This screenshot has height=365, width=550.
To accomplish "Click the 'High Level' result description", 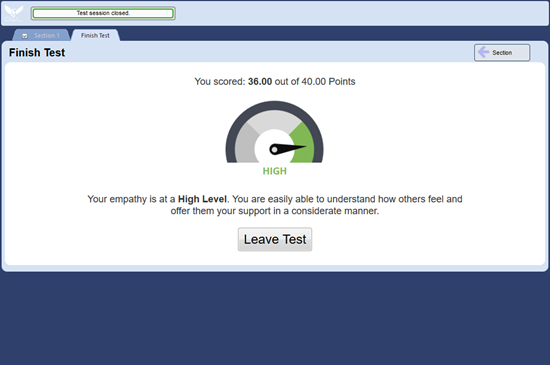I will [x=275, y=205].
